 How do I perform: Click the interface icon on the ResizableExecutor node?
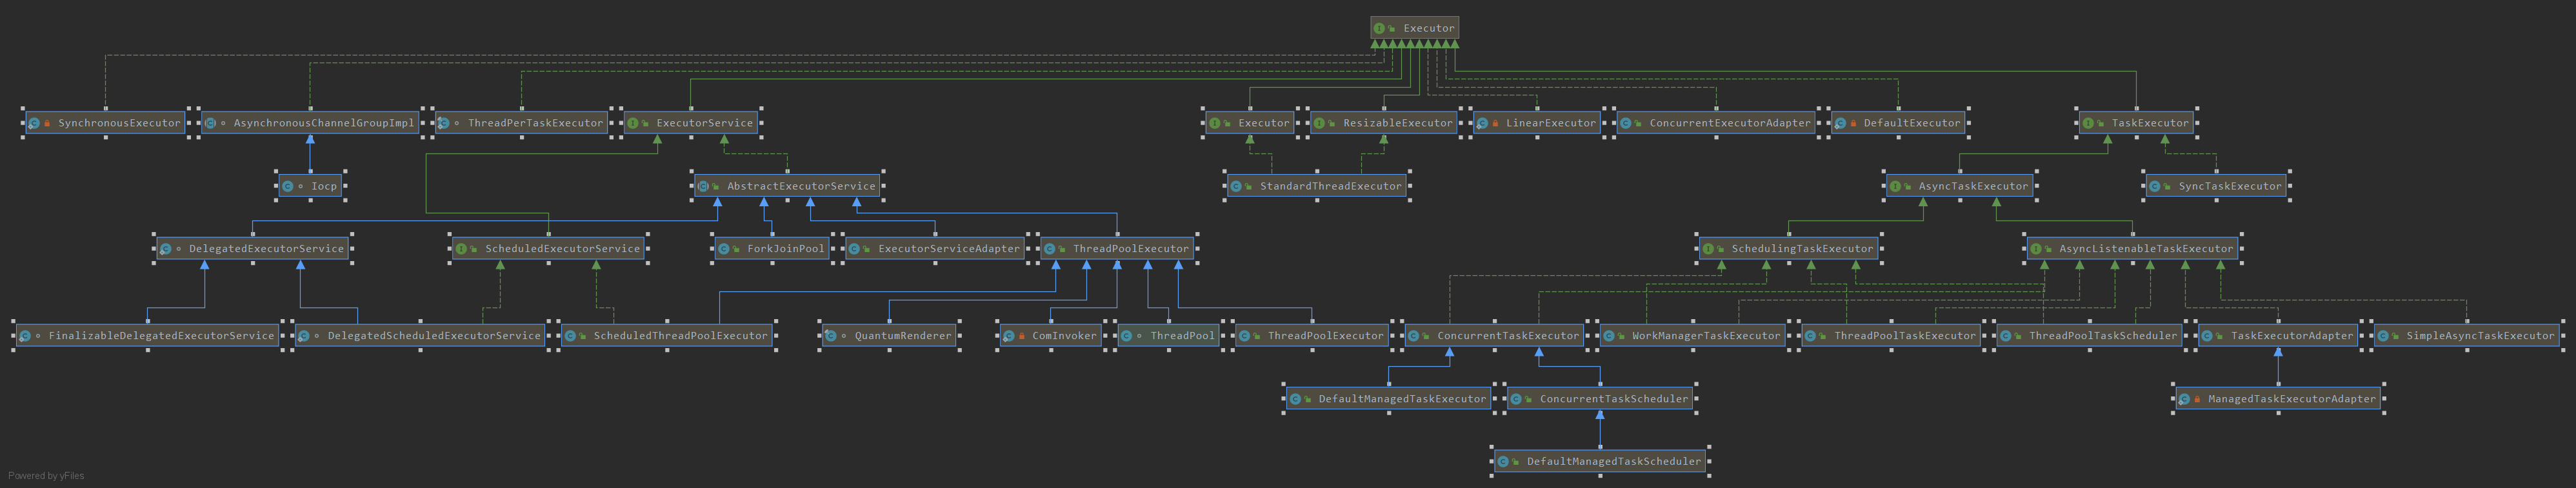[1320, 123]
